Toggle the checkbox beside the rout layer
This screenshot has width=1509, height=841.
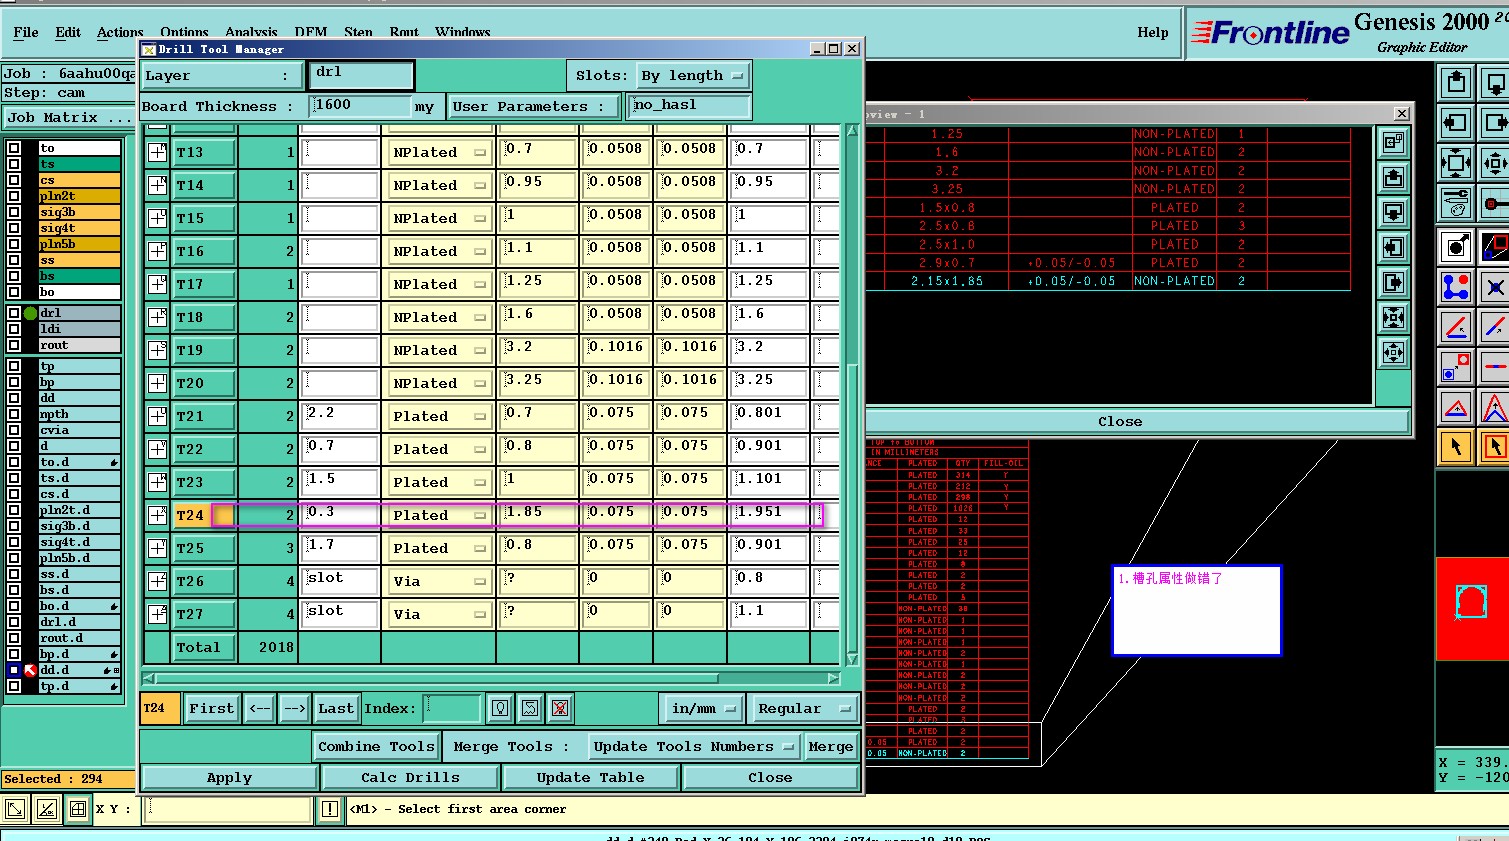point(14,345)
